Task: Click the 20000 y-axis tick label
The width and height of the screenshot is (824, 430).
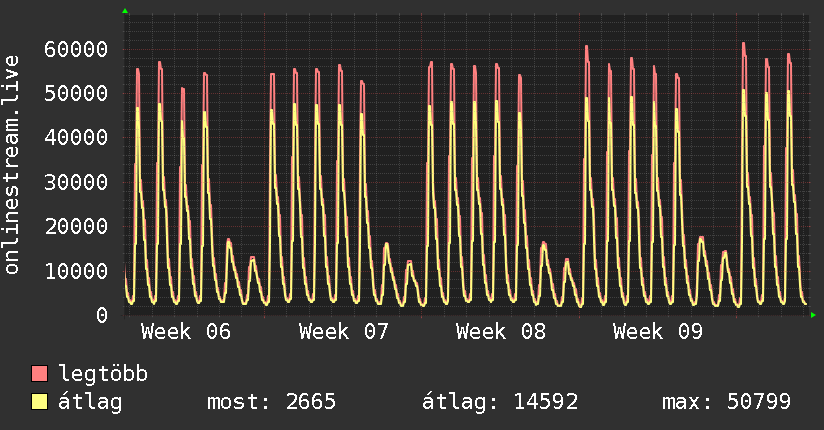Action: click(76, 226)
